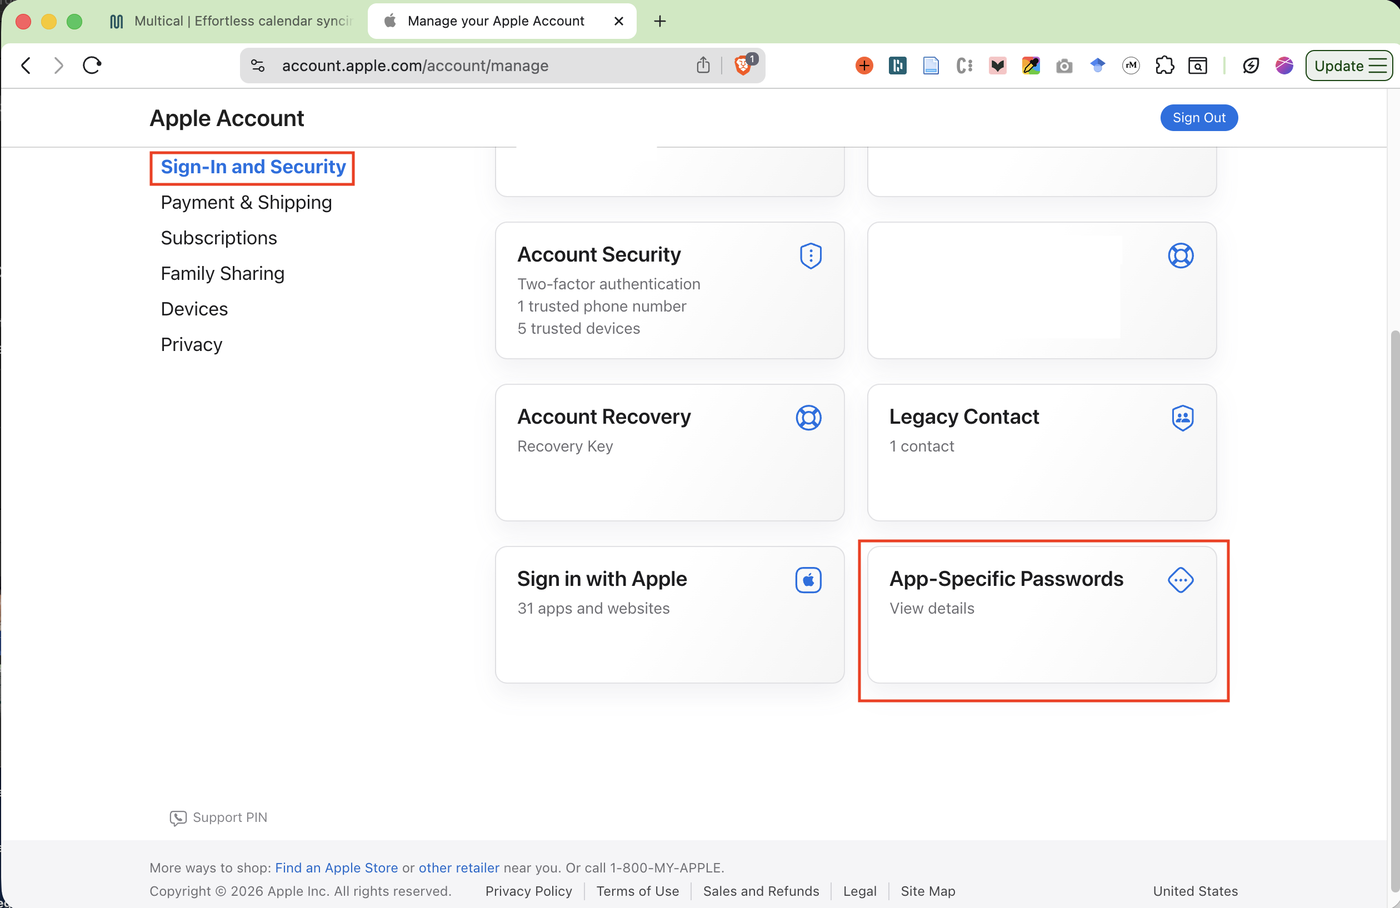This screenshot has width=1400, height=908.
Task: Click lifebuoy icon on the blank card
Action: [1181, 256]
